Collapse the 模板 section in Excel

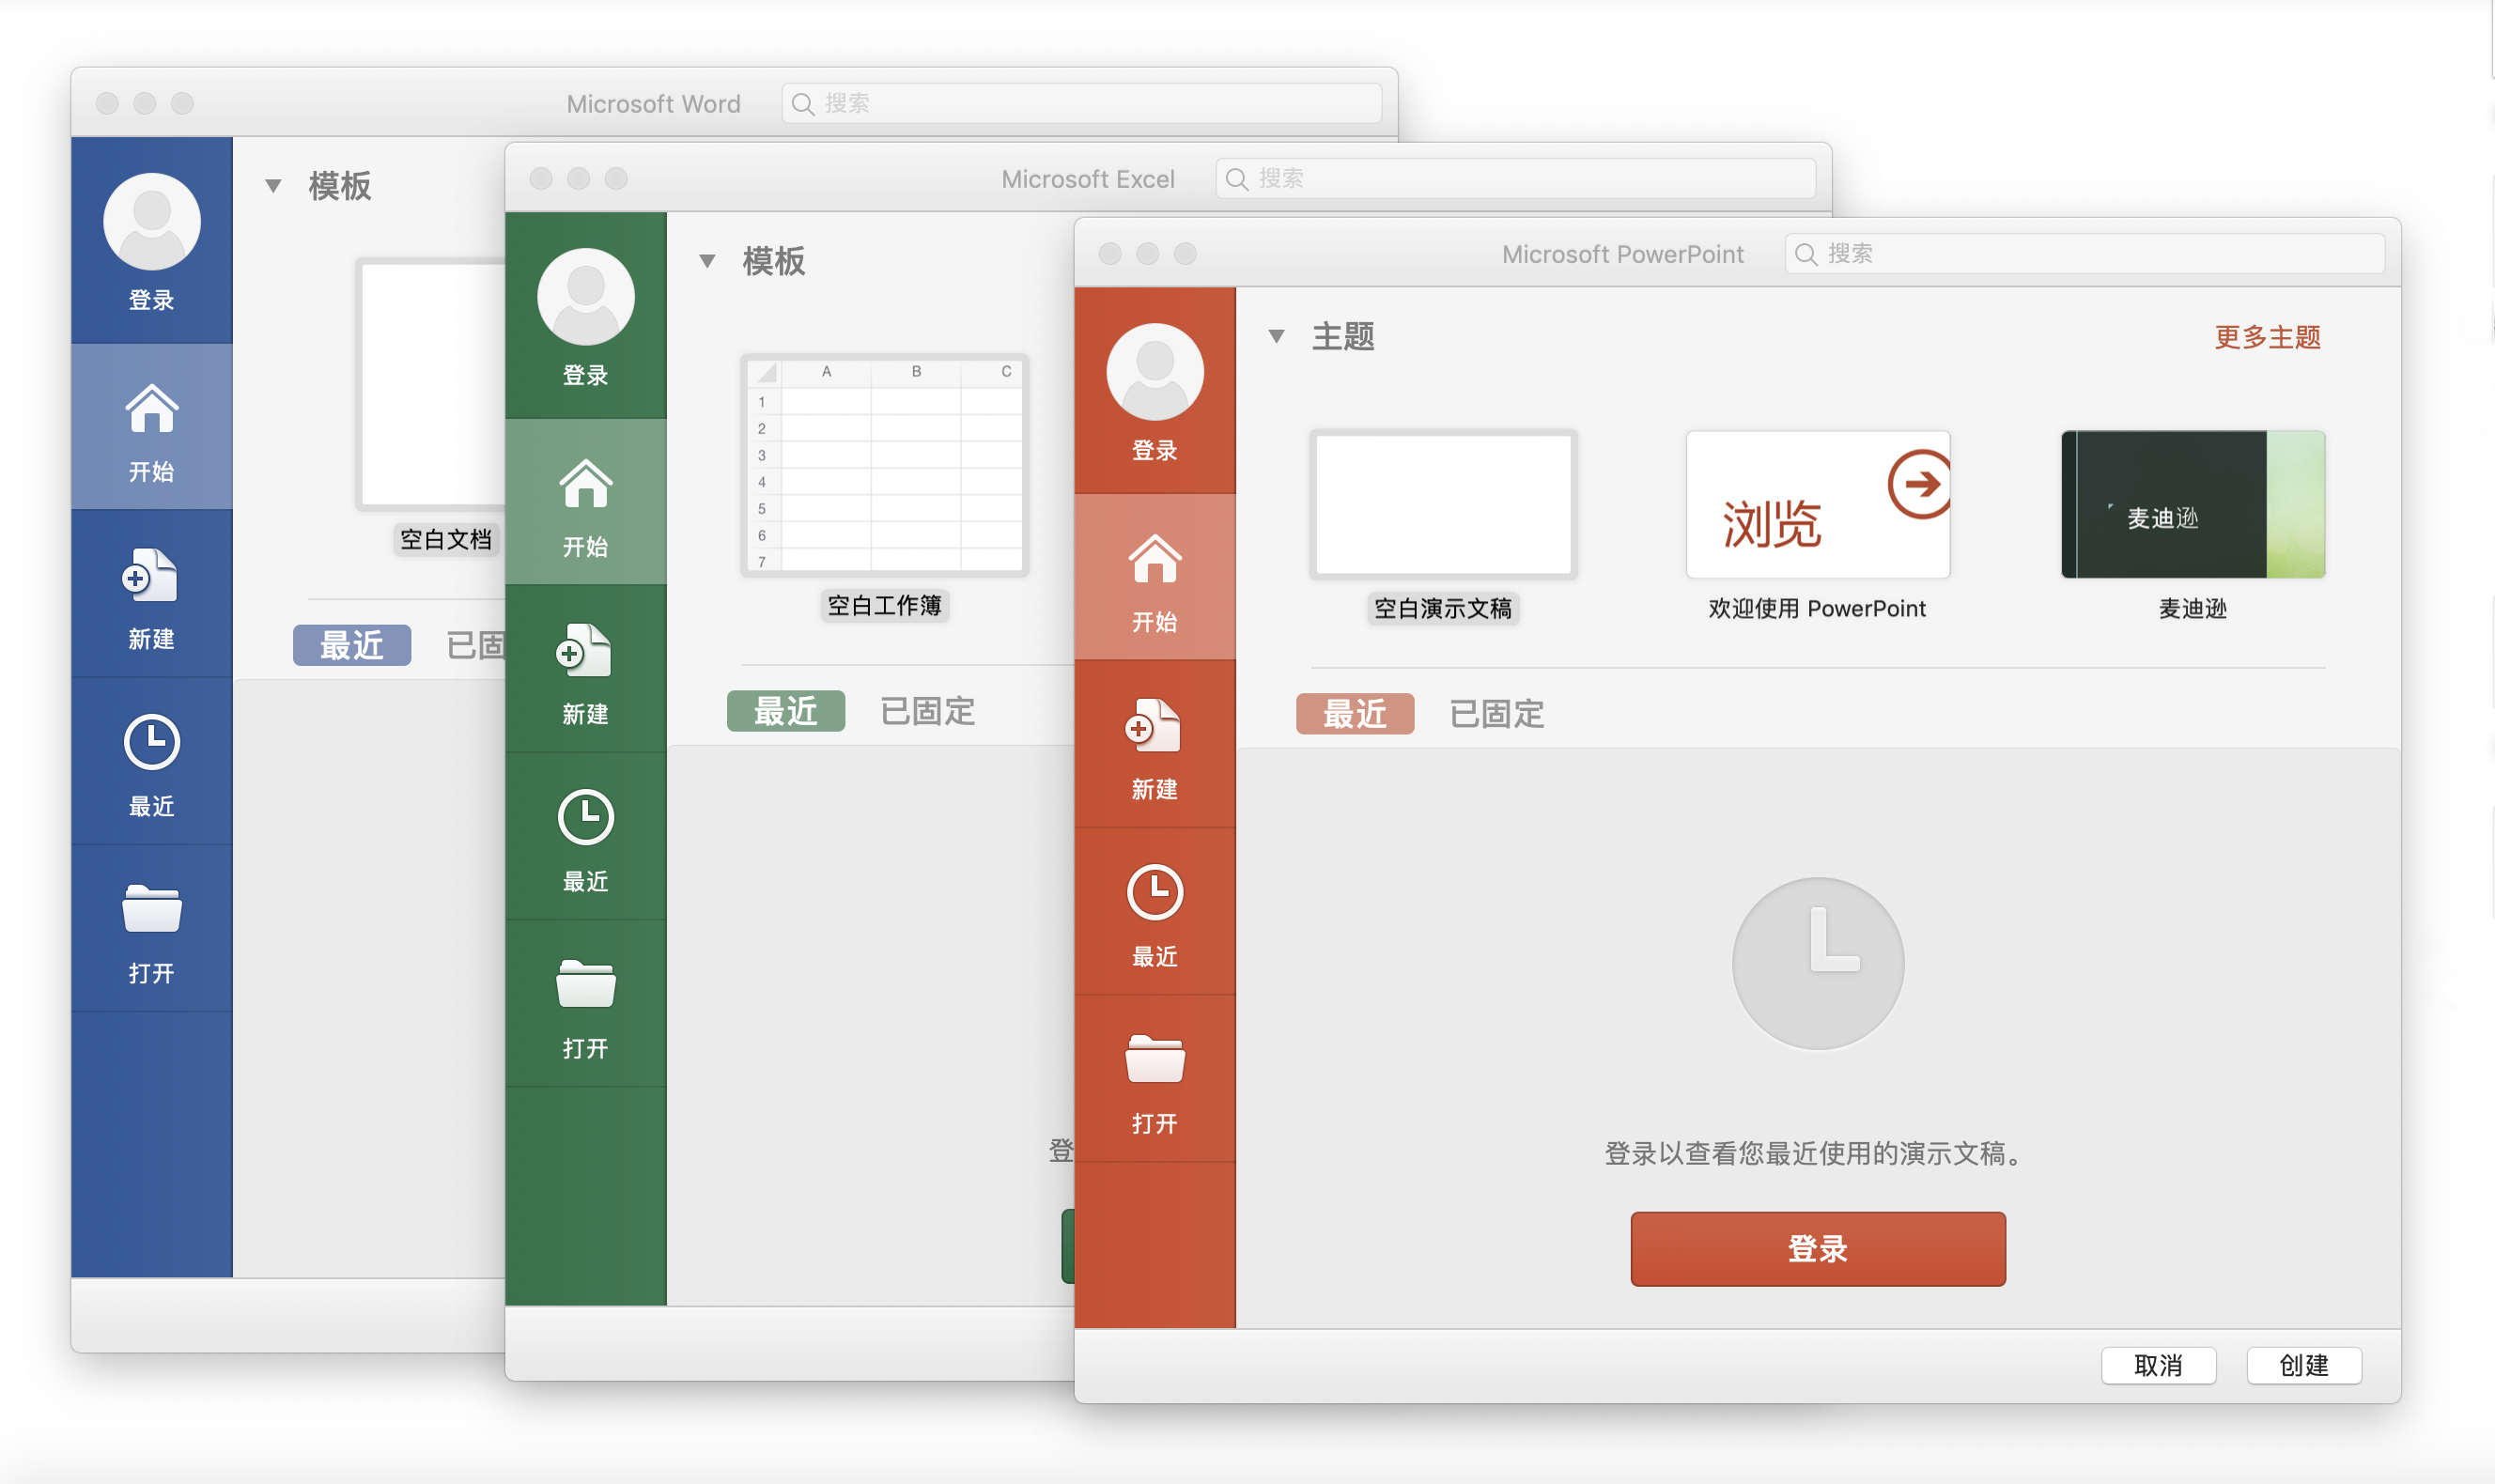click(x=707, y=261)
